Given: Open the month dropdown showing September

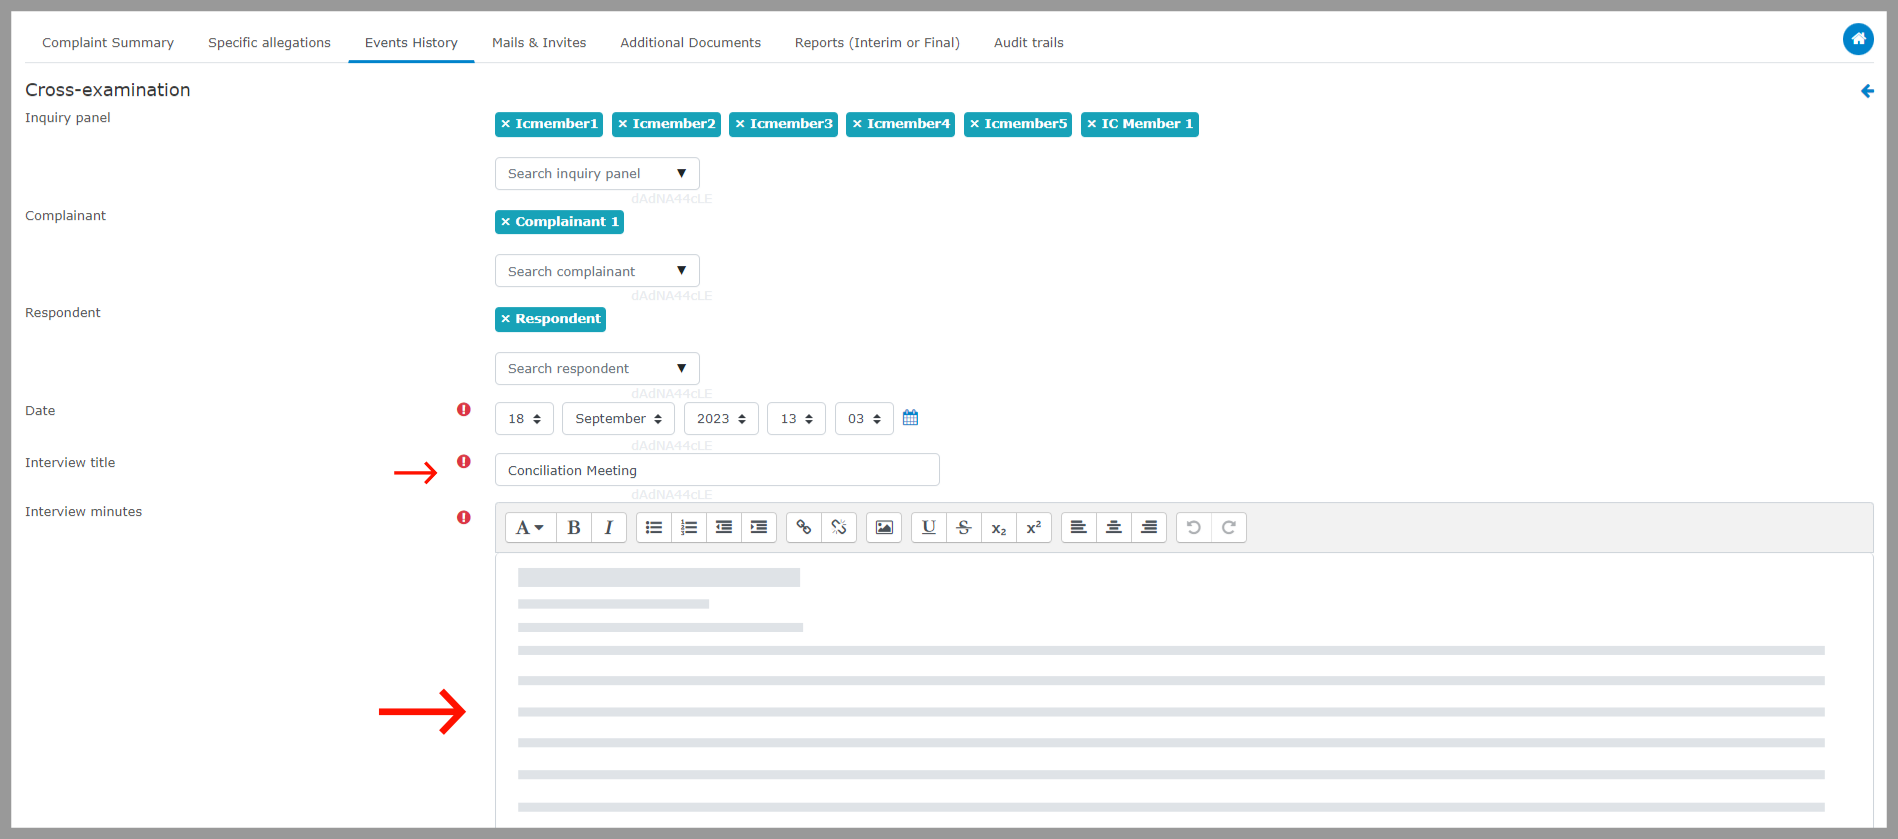Looking at the screenshot, I should tap(618, 419).
